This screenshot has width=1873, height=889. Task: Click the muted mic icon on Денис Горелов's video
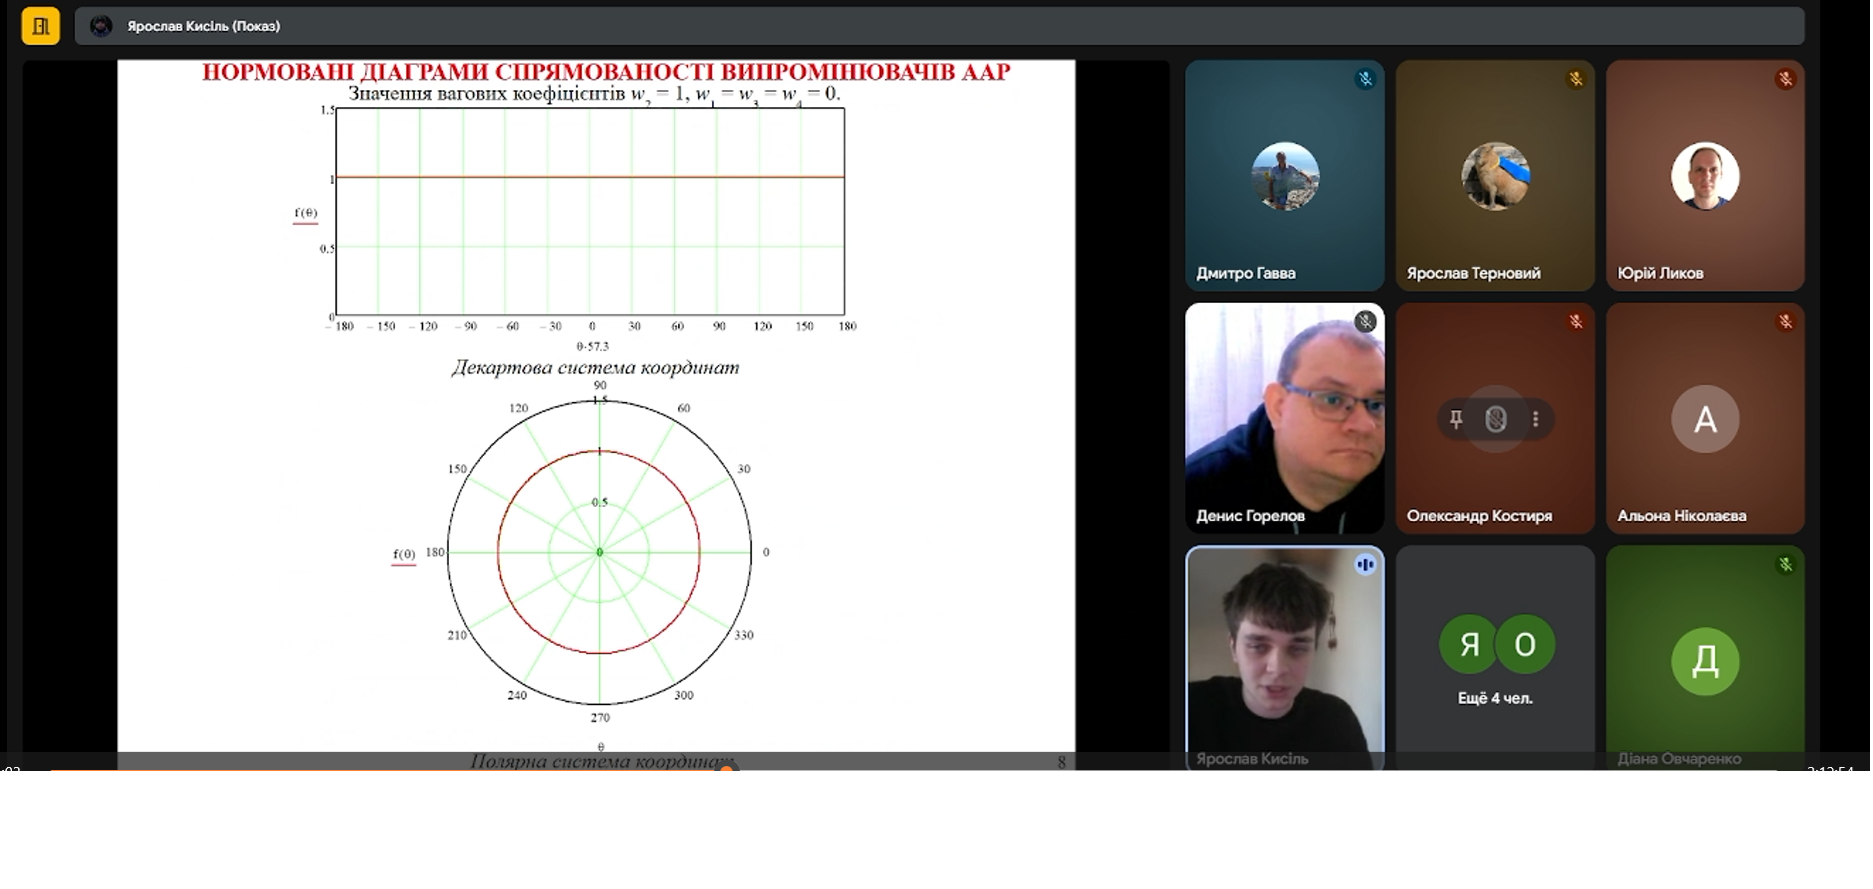click(x=1365, y=321)
